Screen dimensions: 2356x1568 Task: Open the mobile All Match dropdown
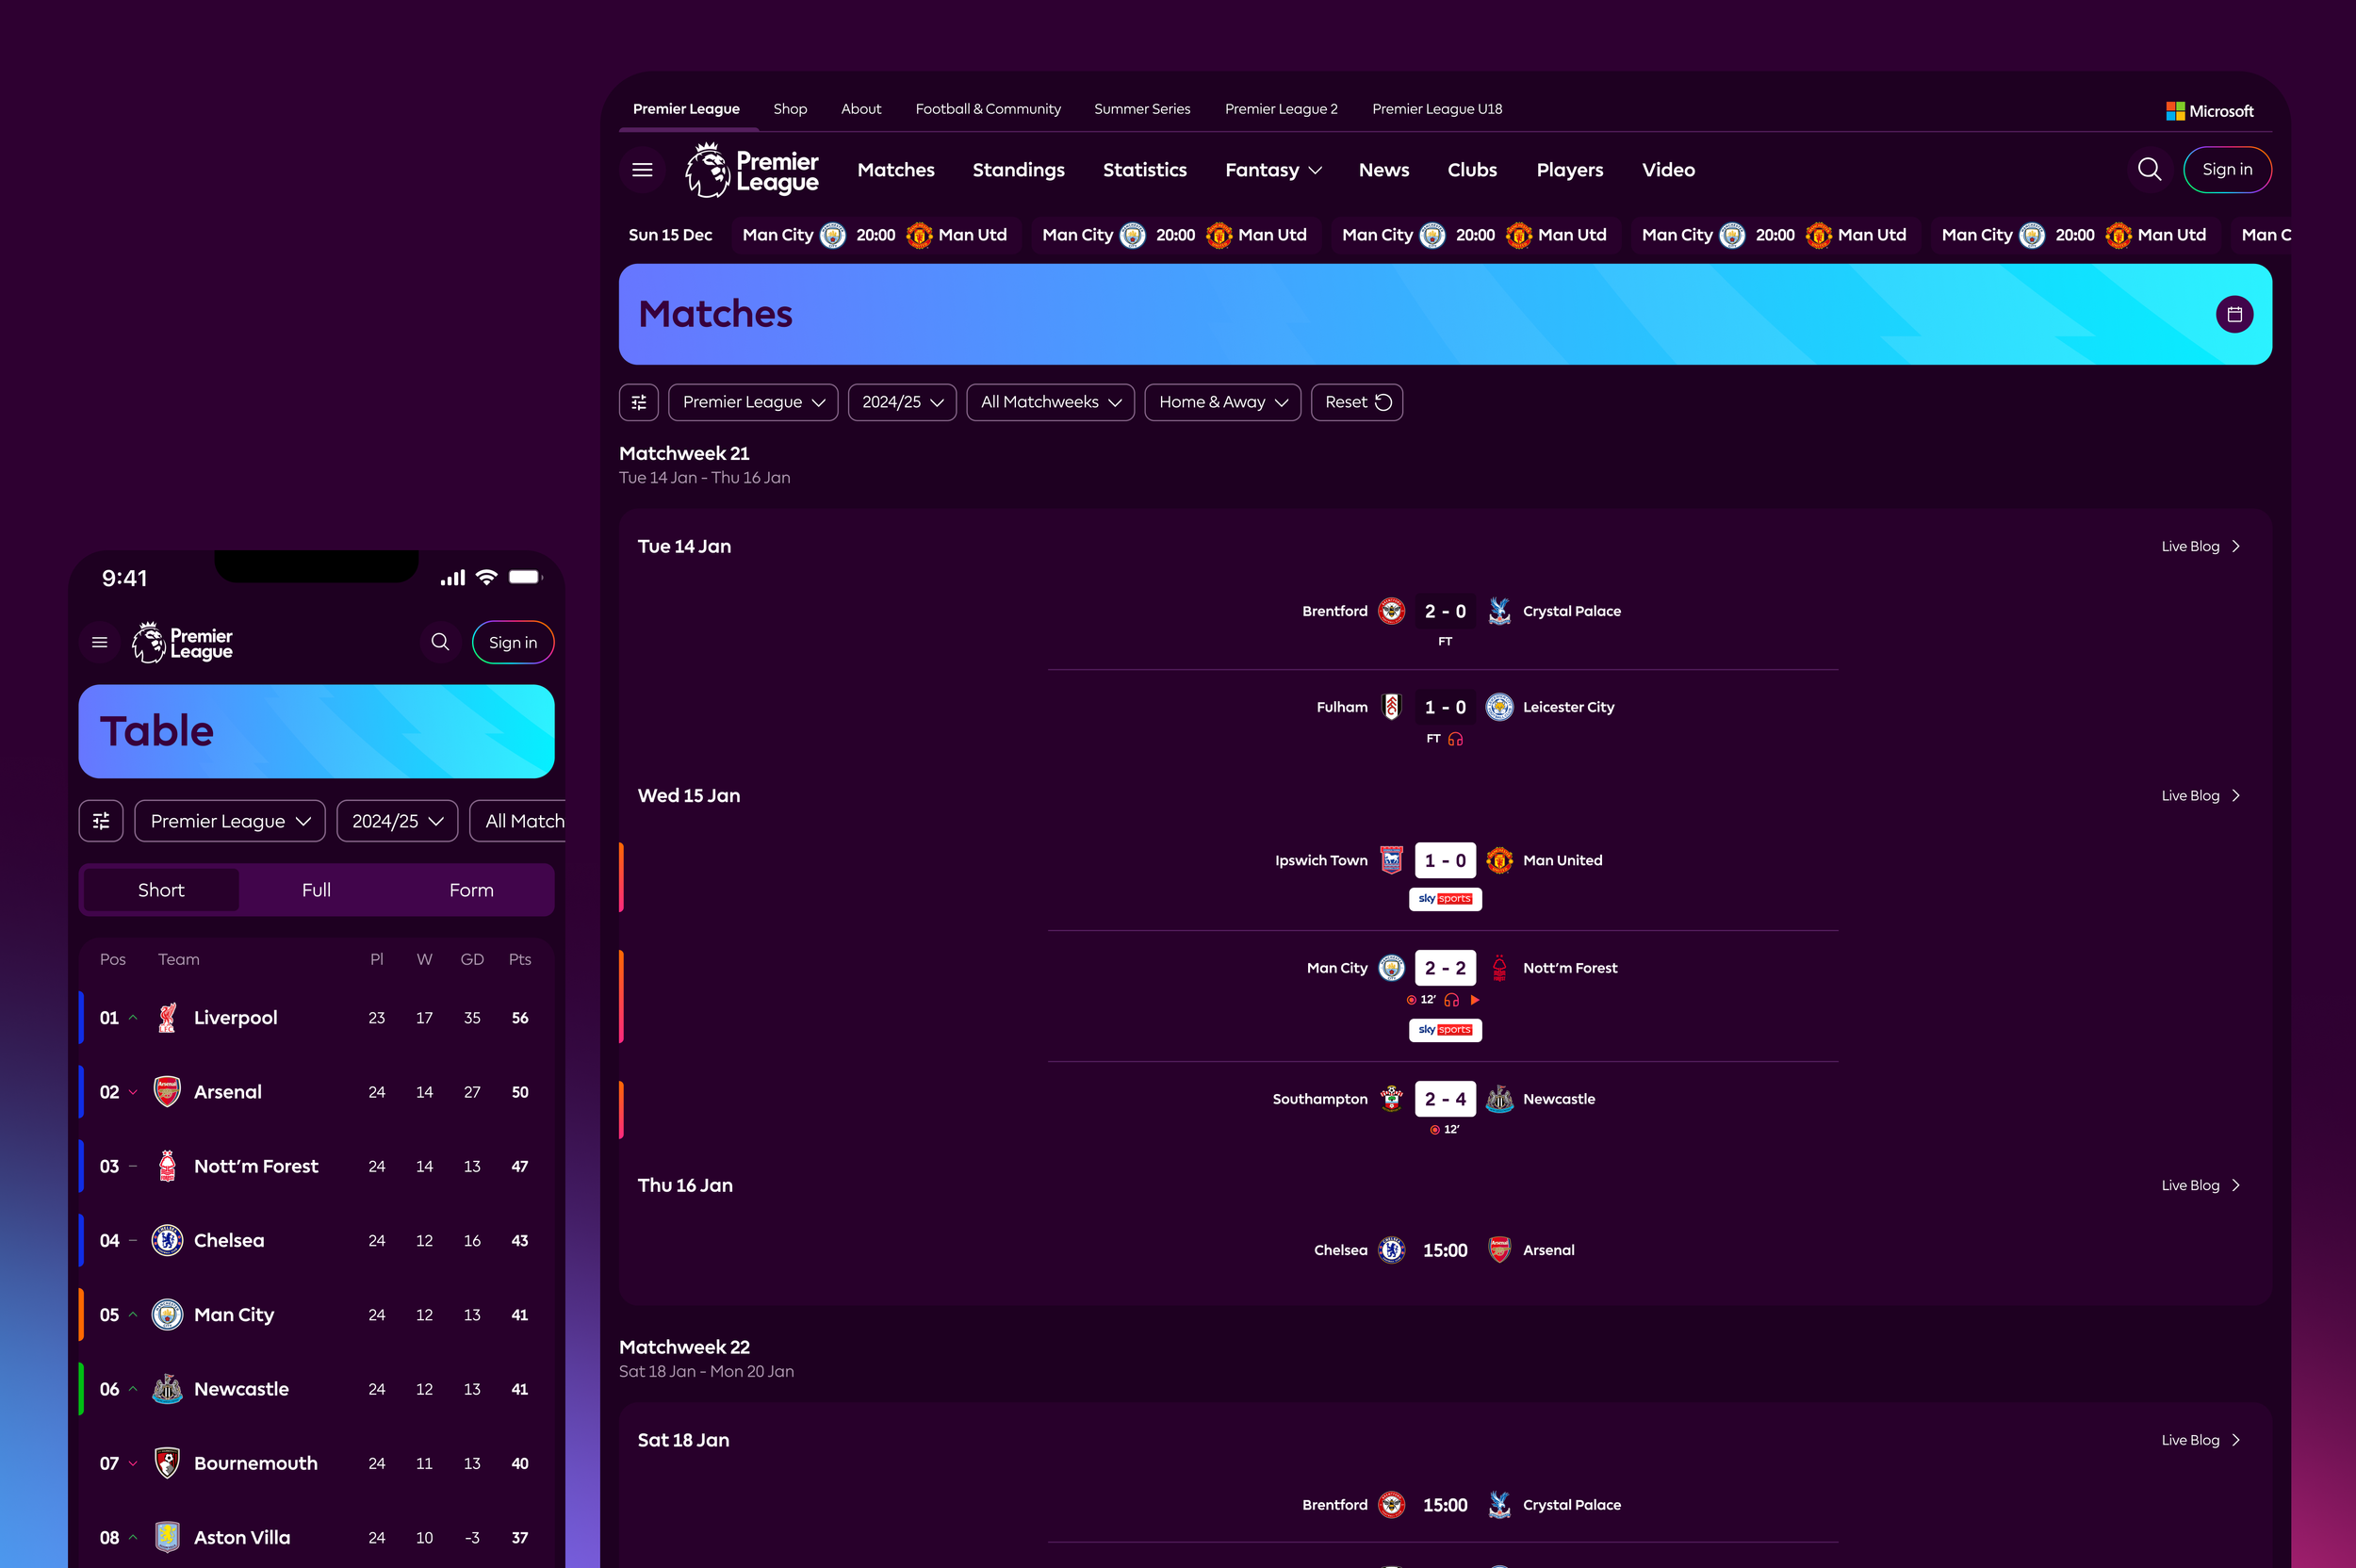click(518, 821)
